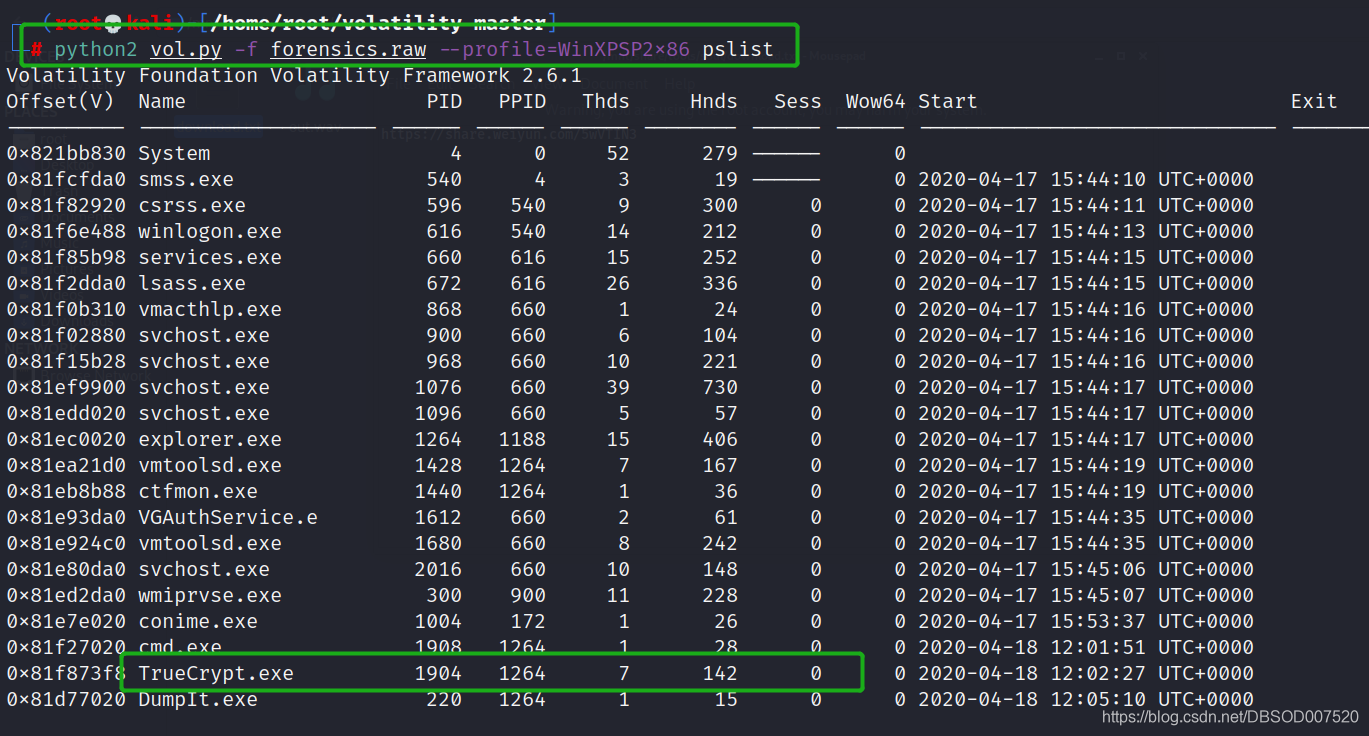
Task: Click the start time 15:53:37 of conime.exe
Action: [1098, 621]
